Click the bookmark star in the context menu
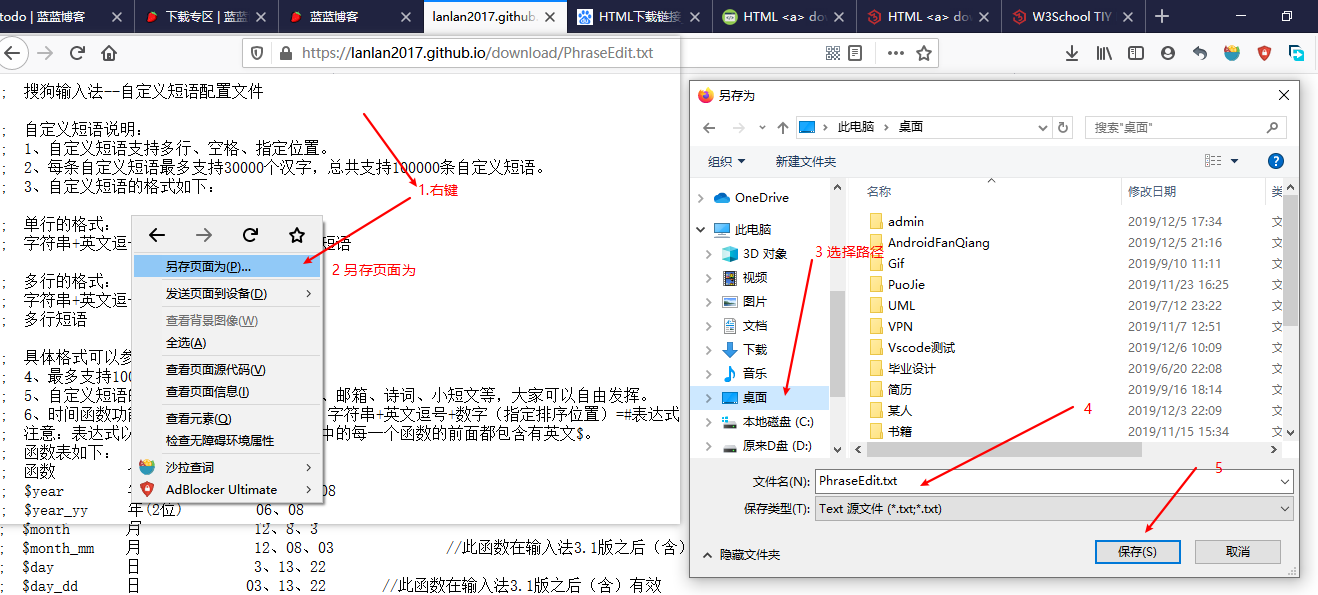Viewport: 1318px width, 595px height. (297, 235)
